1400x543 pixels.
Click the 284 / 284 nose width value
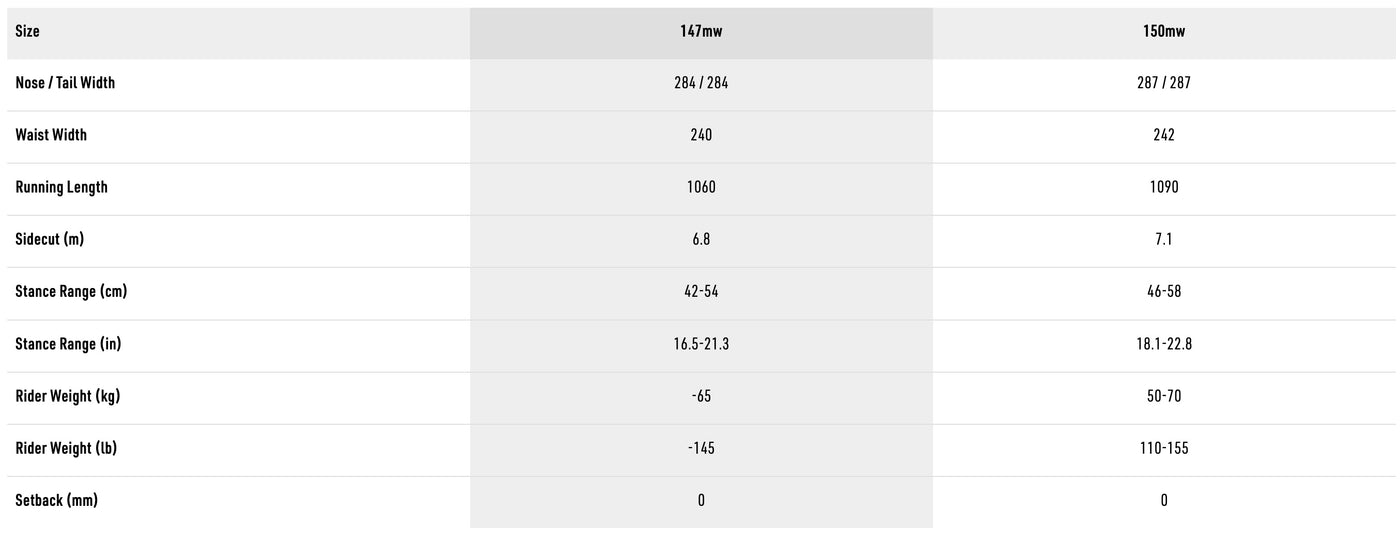pos(701,83)
